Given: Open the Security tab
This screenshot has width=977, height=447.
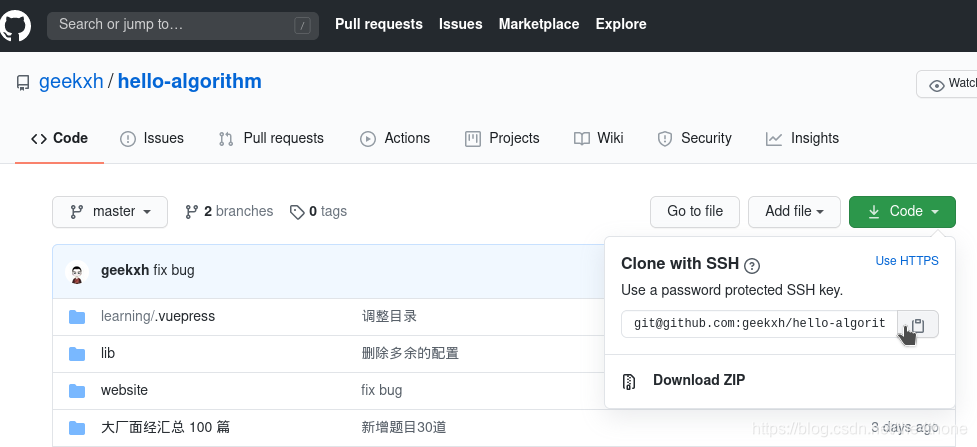Looking at the screenshot, I should point(695,138).
